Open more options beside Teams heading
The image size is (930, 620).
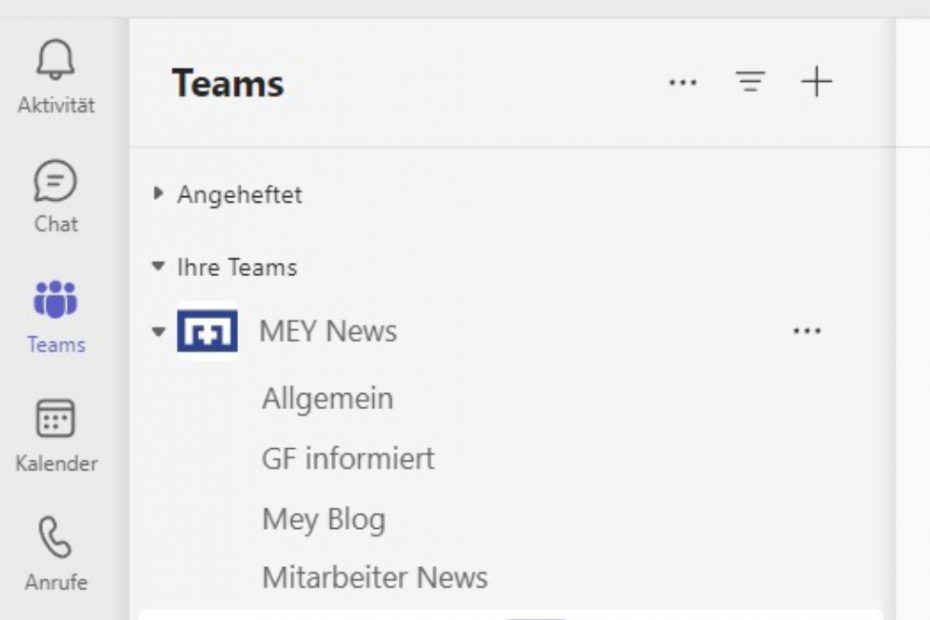click(682, 83)
